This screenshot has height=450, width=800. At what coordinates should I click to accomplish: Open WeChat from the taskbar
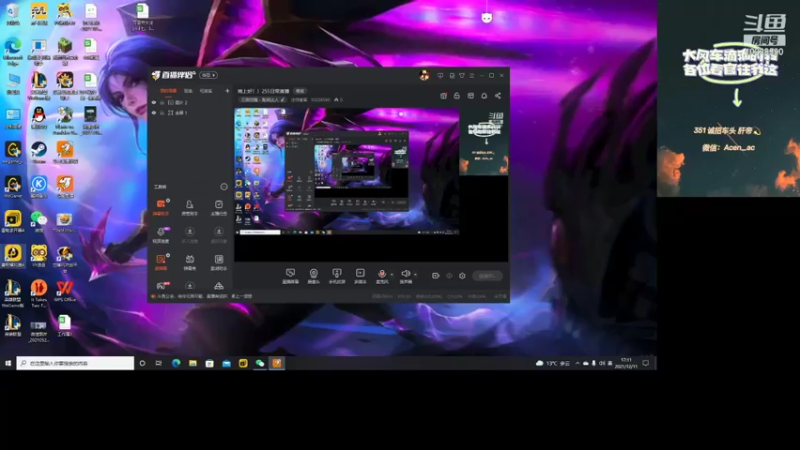point(260,363)
